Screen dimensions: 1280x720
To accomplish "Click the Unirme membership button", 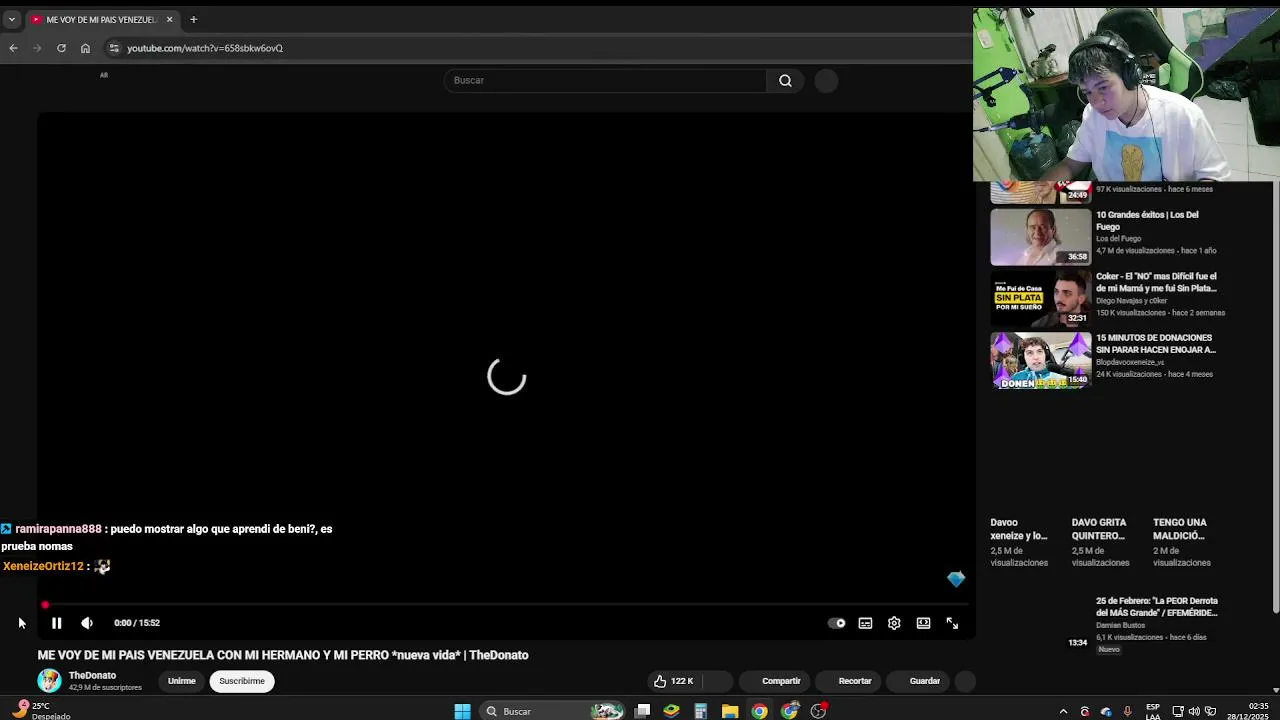I will tap(182, 681).
